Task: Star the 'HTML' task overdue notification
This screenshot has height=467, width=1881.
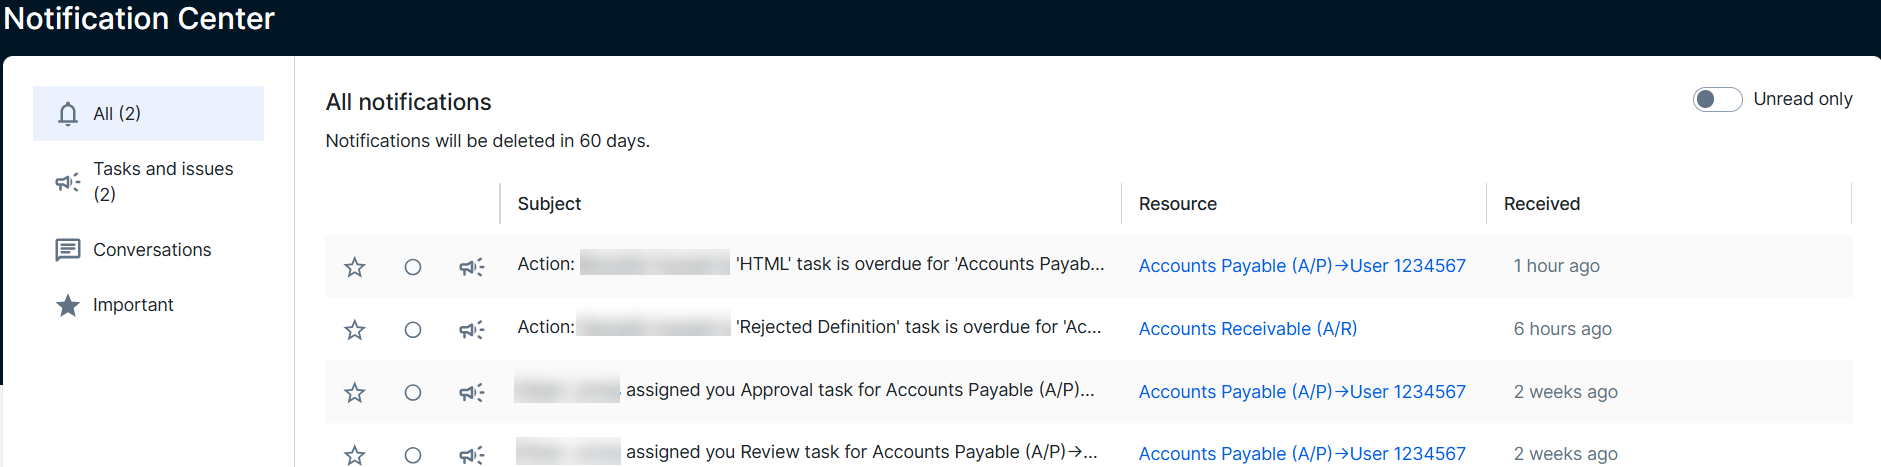Action: (354, 267)
